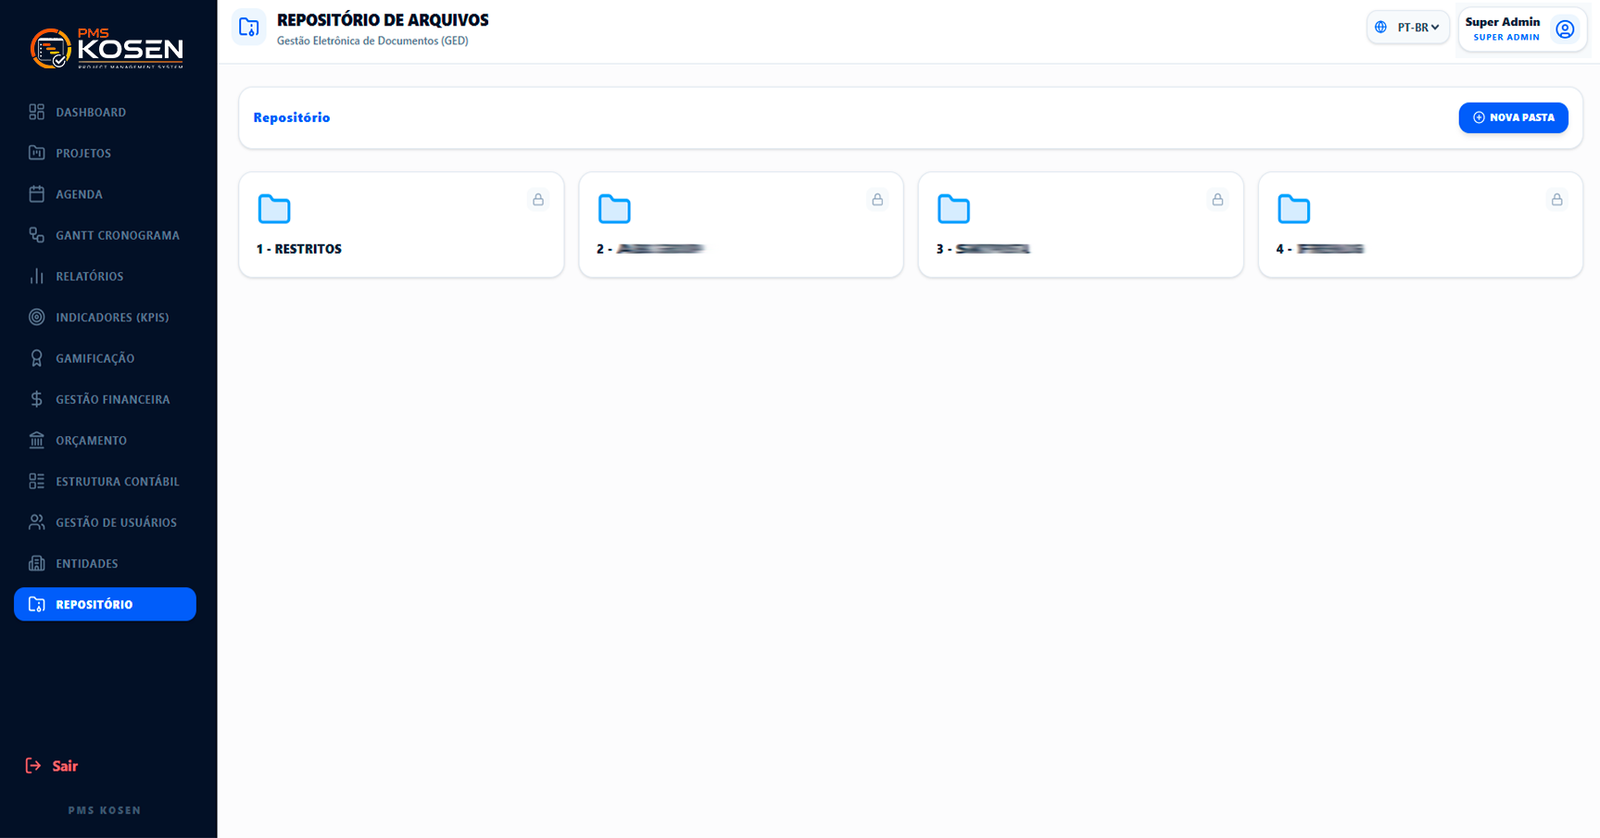
Task: Click the lock icon on folder 4
Action: coord(1557,200)
